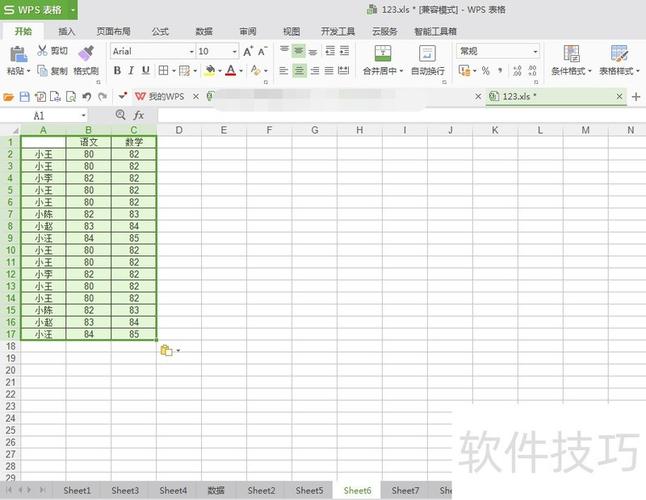The width and height of the screenshot is (646, 500).
Task: Click the print preview icon
Action: [x=71, y=97]
